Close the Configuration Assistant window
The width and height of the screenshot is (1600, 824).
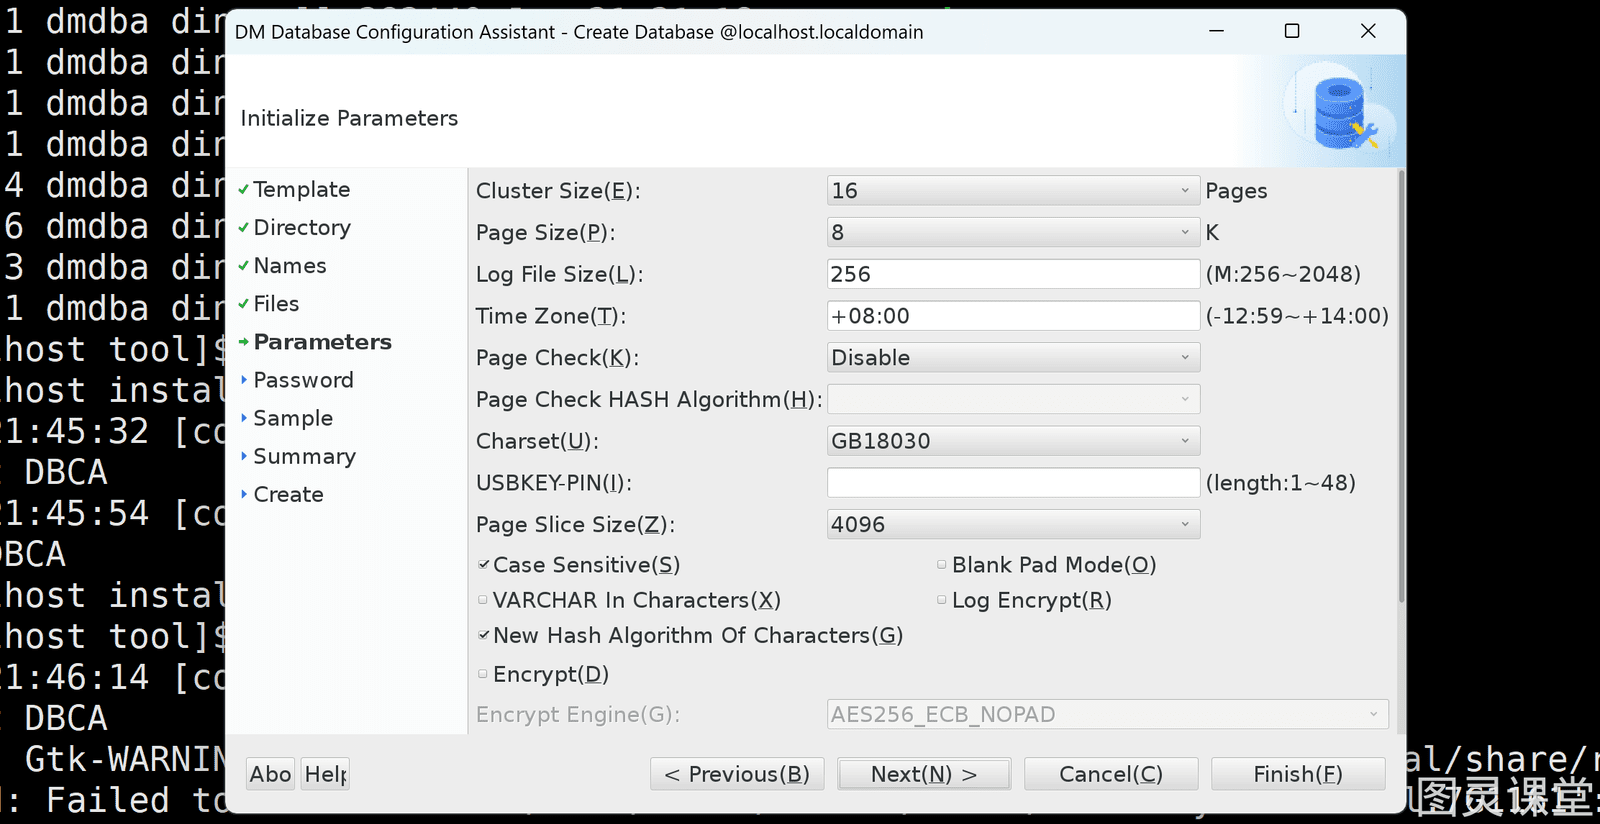pos(1368,31)
